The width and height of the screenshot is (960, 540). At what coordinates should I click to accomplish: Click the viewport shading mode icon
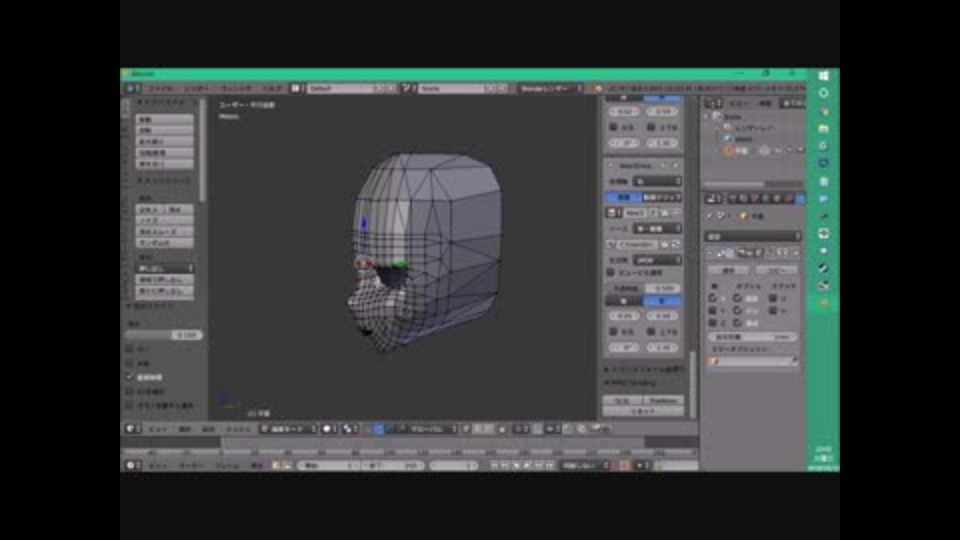tap(329, 429)
